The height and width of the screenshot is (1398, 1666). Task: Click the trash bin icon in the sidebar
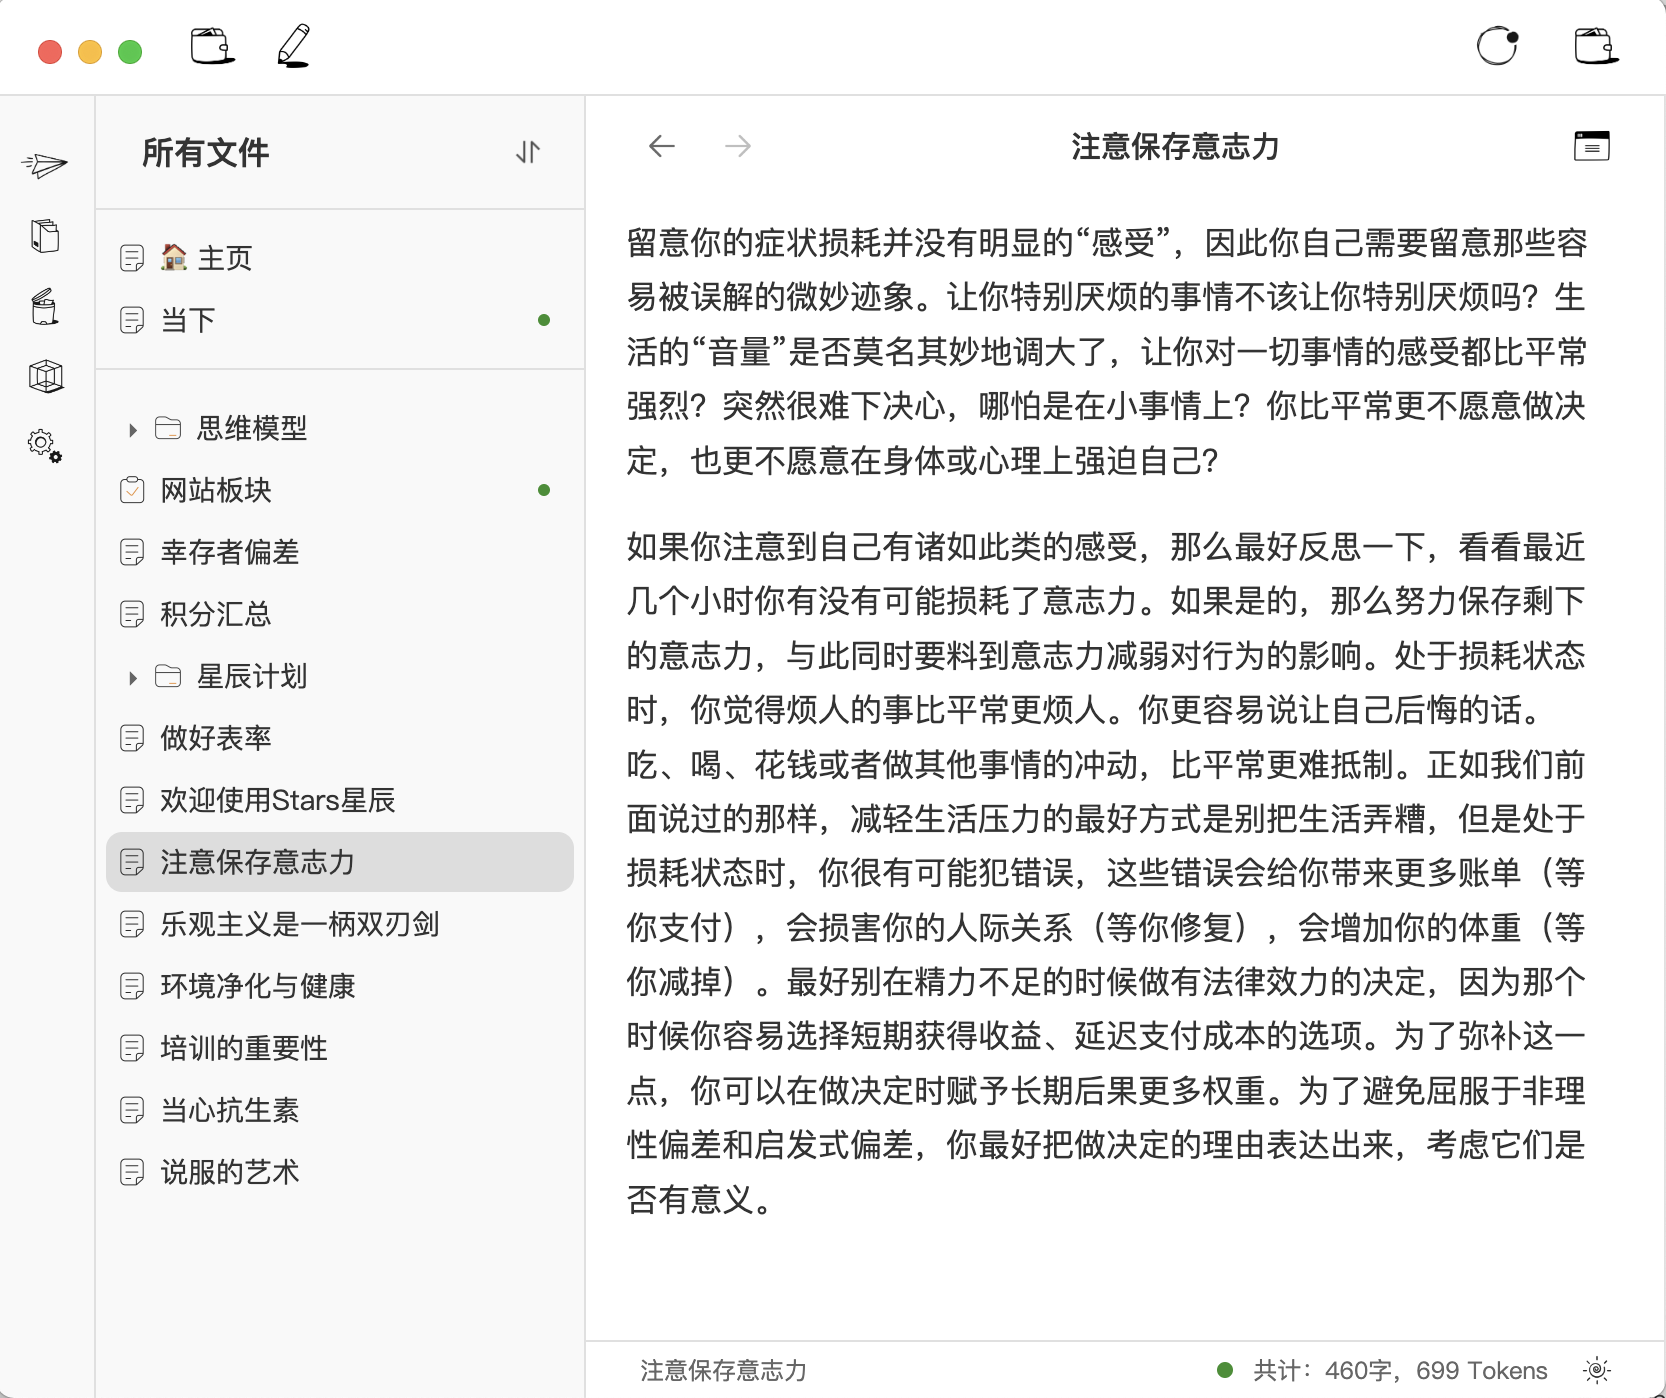coord(45,307)
